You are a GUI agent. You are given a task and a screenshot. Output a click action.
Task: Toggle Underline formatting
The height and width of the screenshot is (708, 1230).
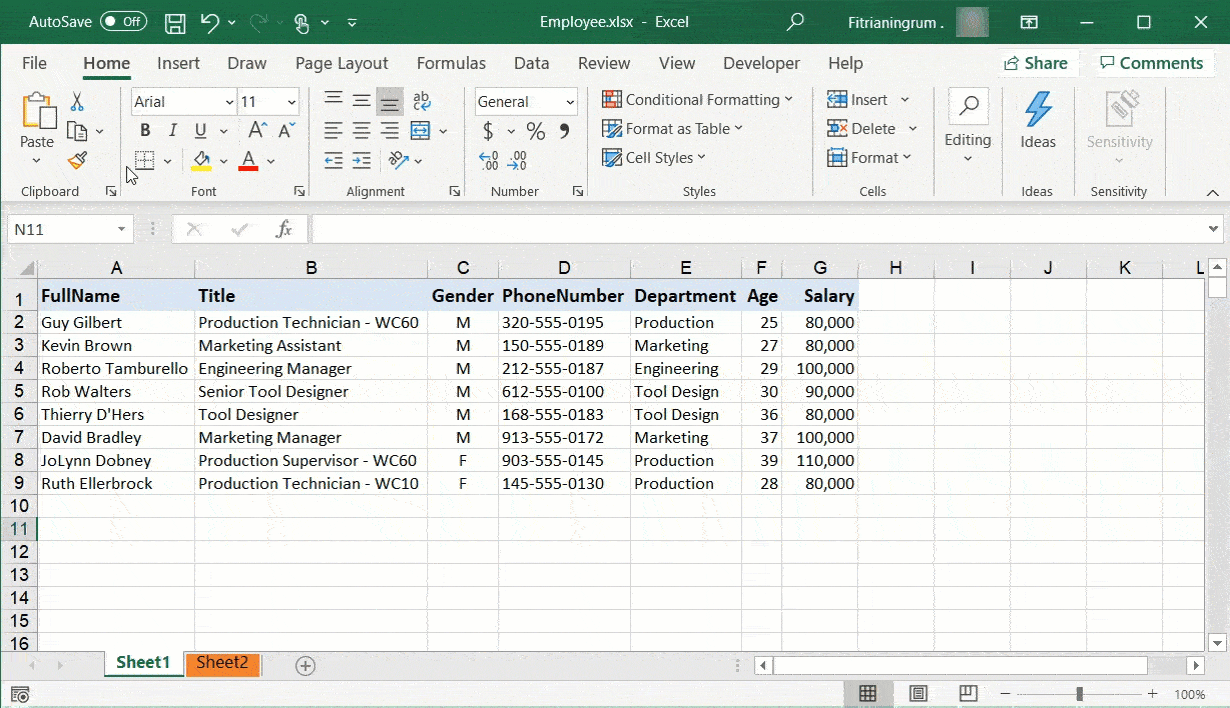pos(200,131)
